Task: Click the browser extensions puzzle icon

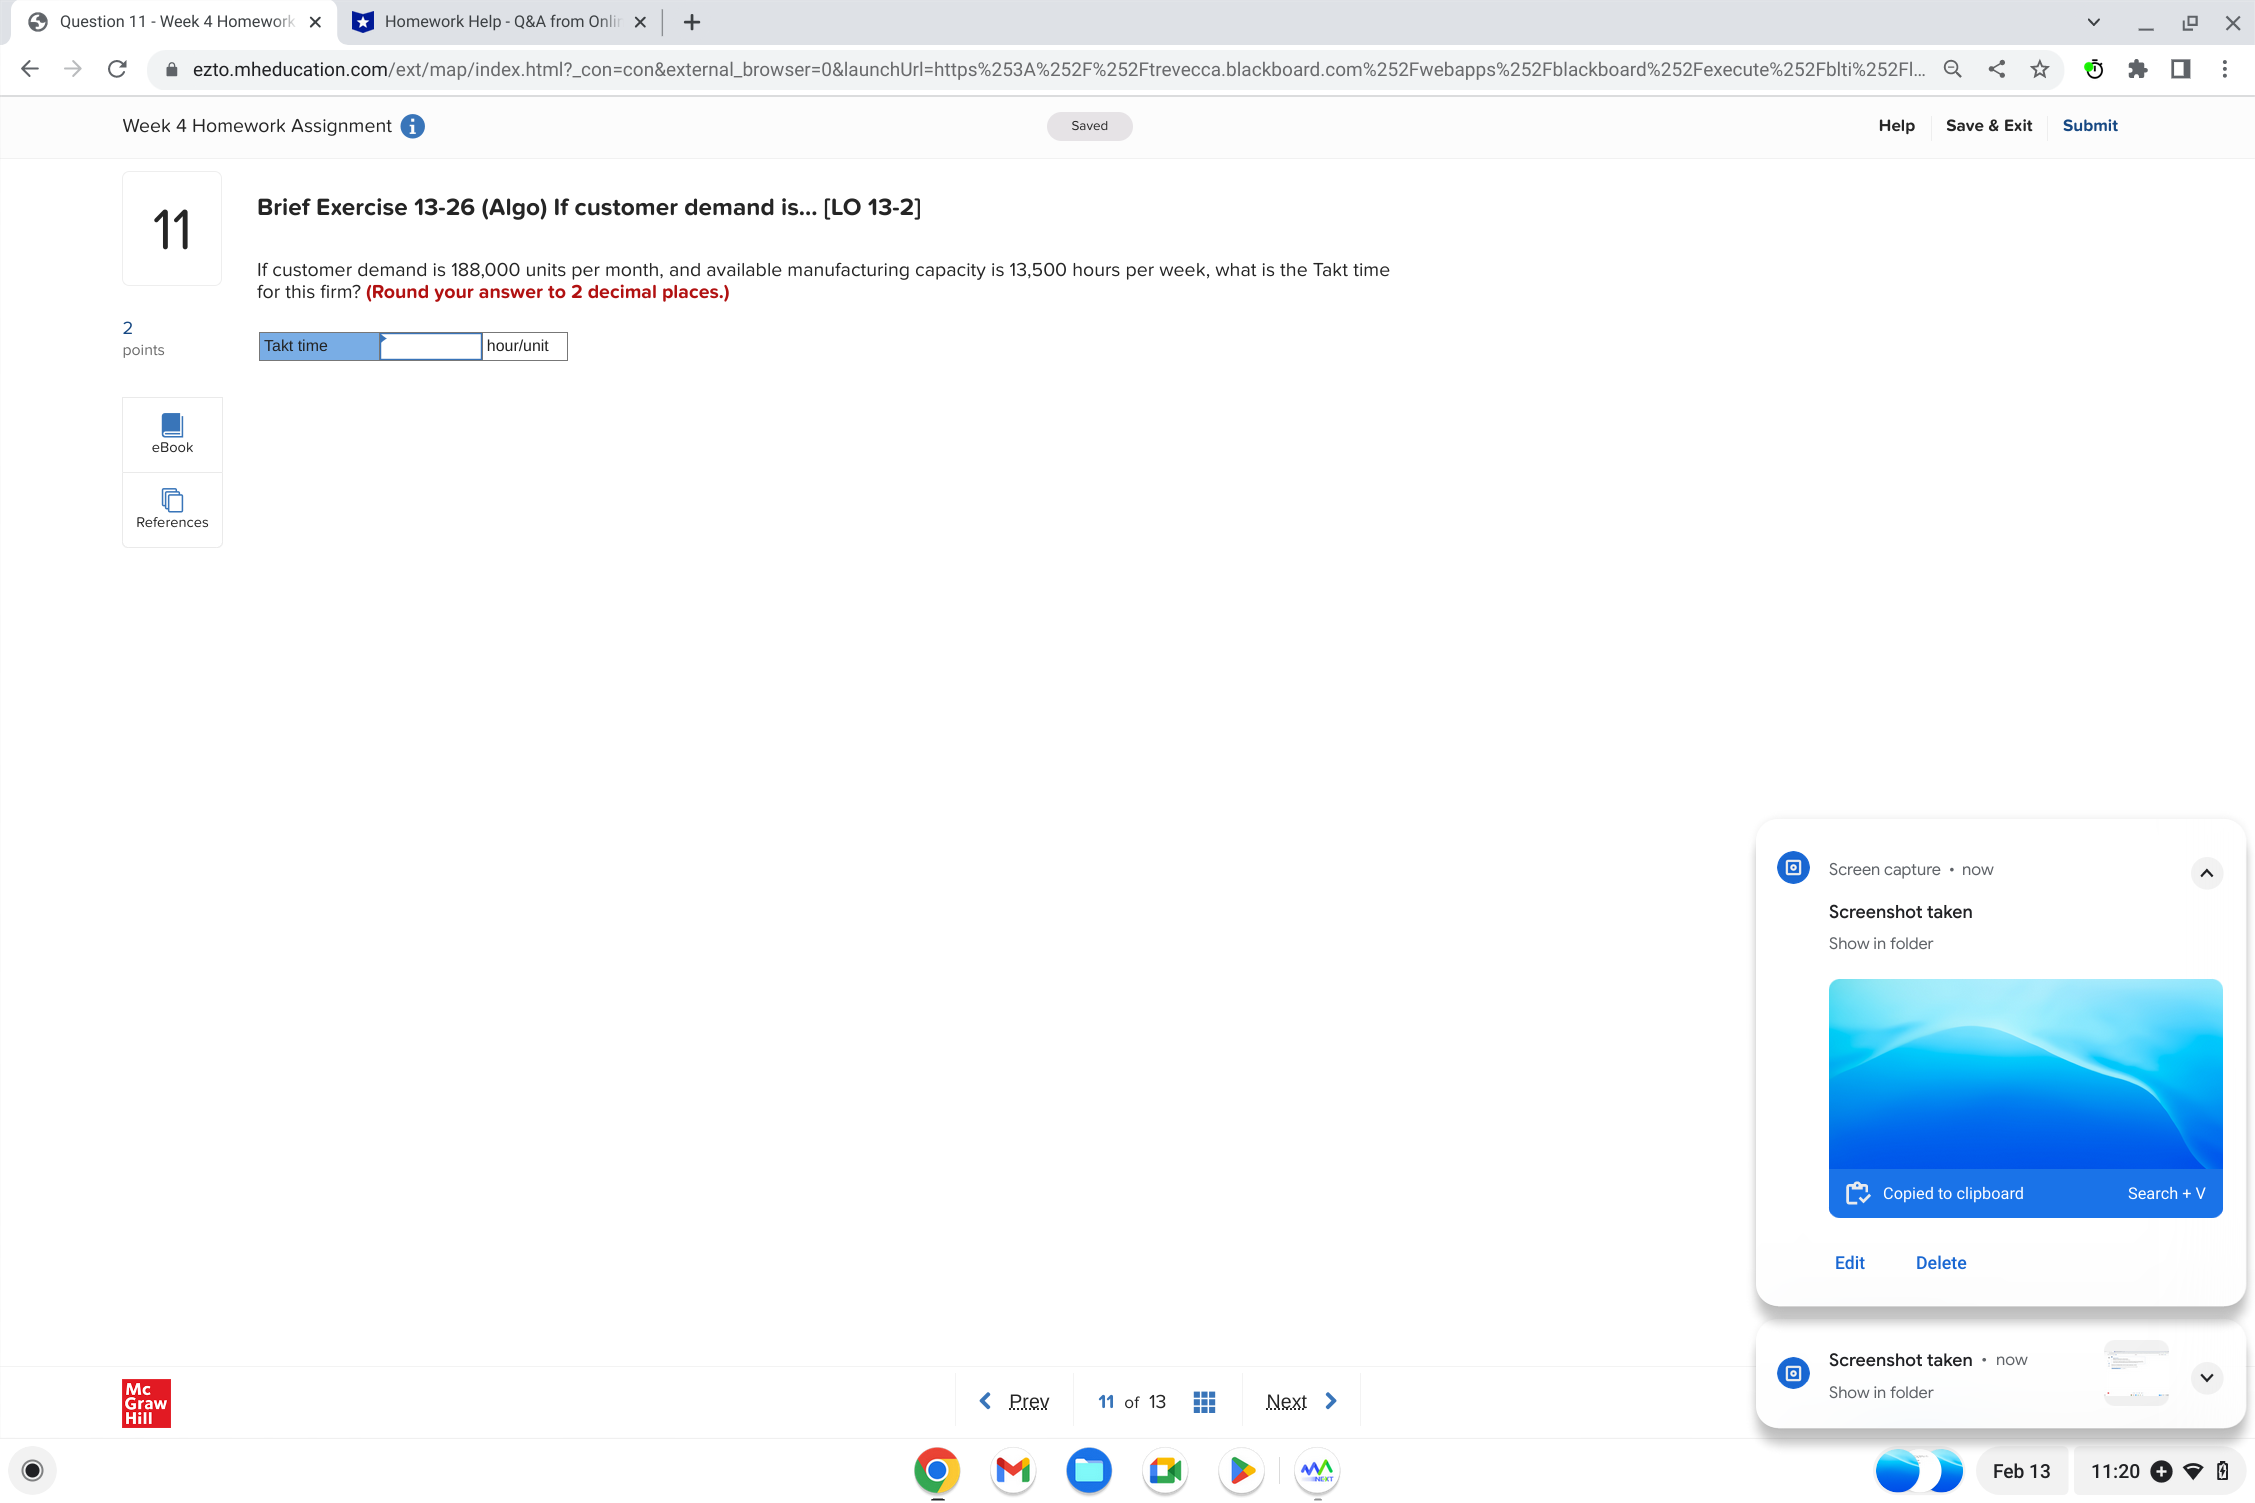Action: [2137, 69]
